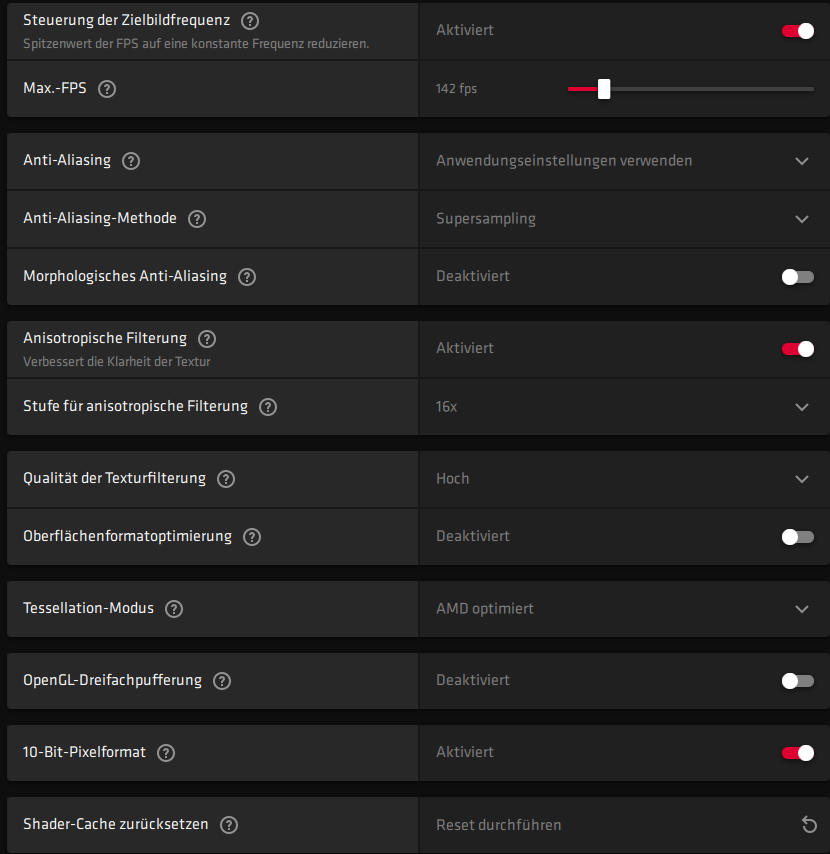Open help for Steuerung der Zielbildfrequenz
The width and height of the screenshot is (830, 854).
point(250,21)
